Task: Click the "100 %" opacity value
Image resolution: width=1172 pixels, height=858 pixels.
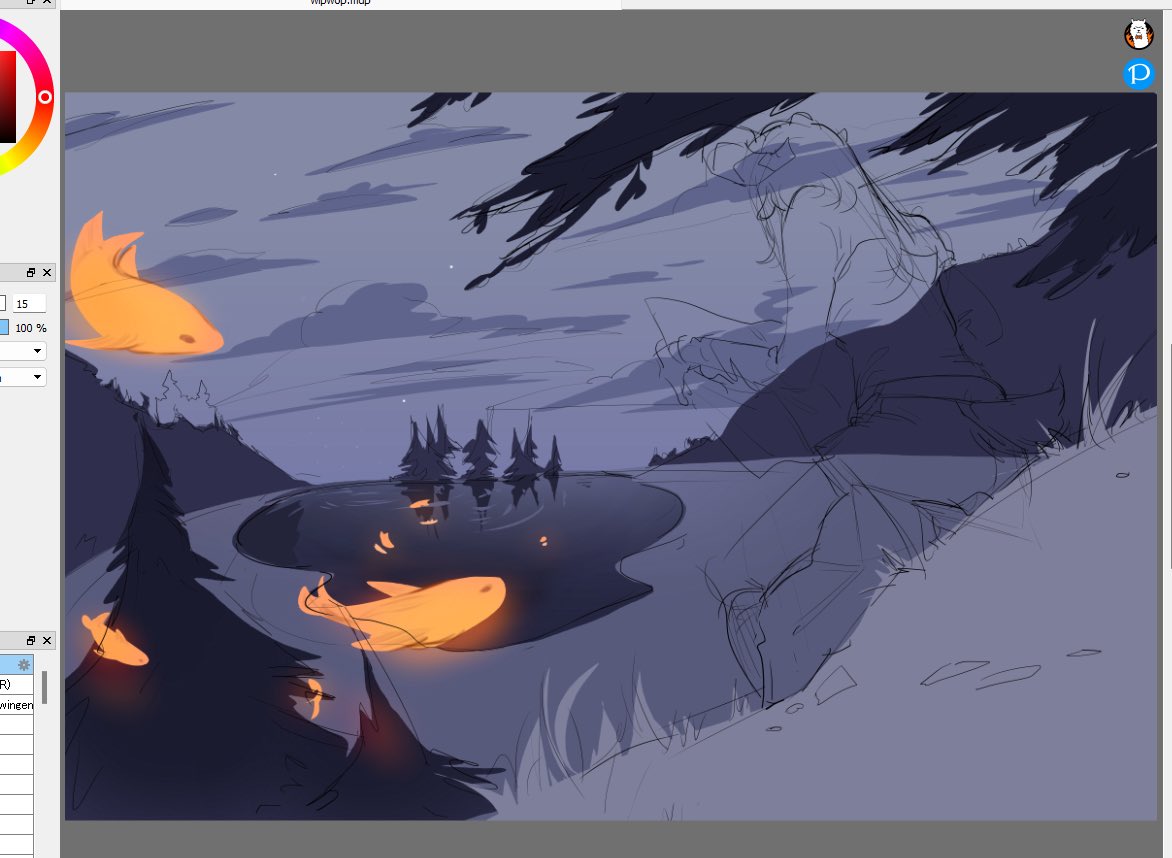Action: point(31,328)
